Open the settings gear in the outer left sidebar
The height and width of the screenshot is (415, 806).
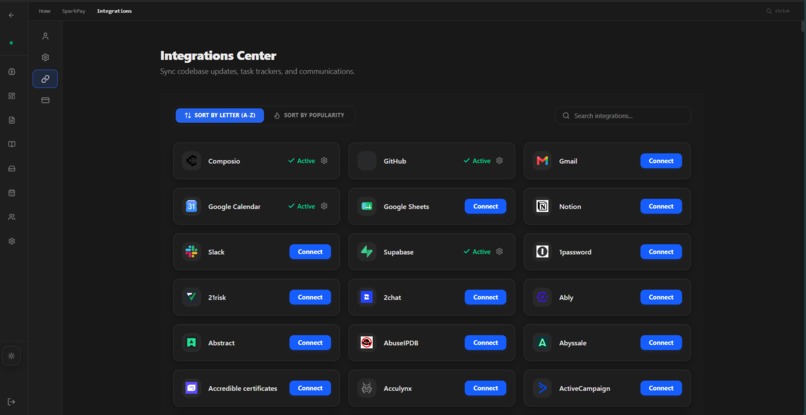12,241
